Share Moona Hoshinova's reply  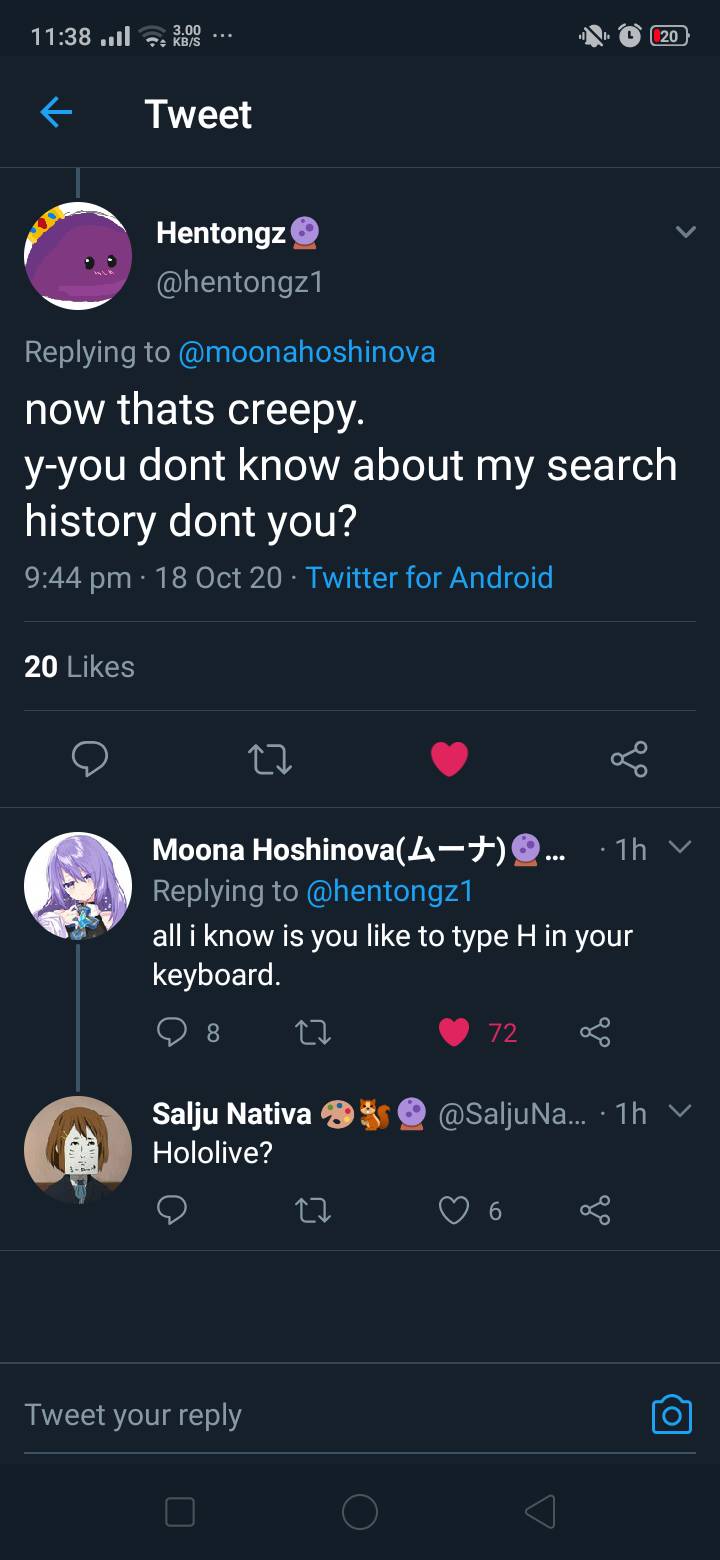tap(595, 1032)
